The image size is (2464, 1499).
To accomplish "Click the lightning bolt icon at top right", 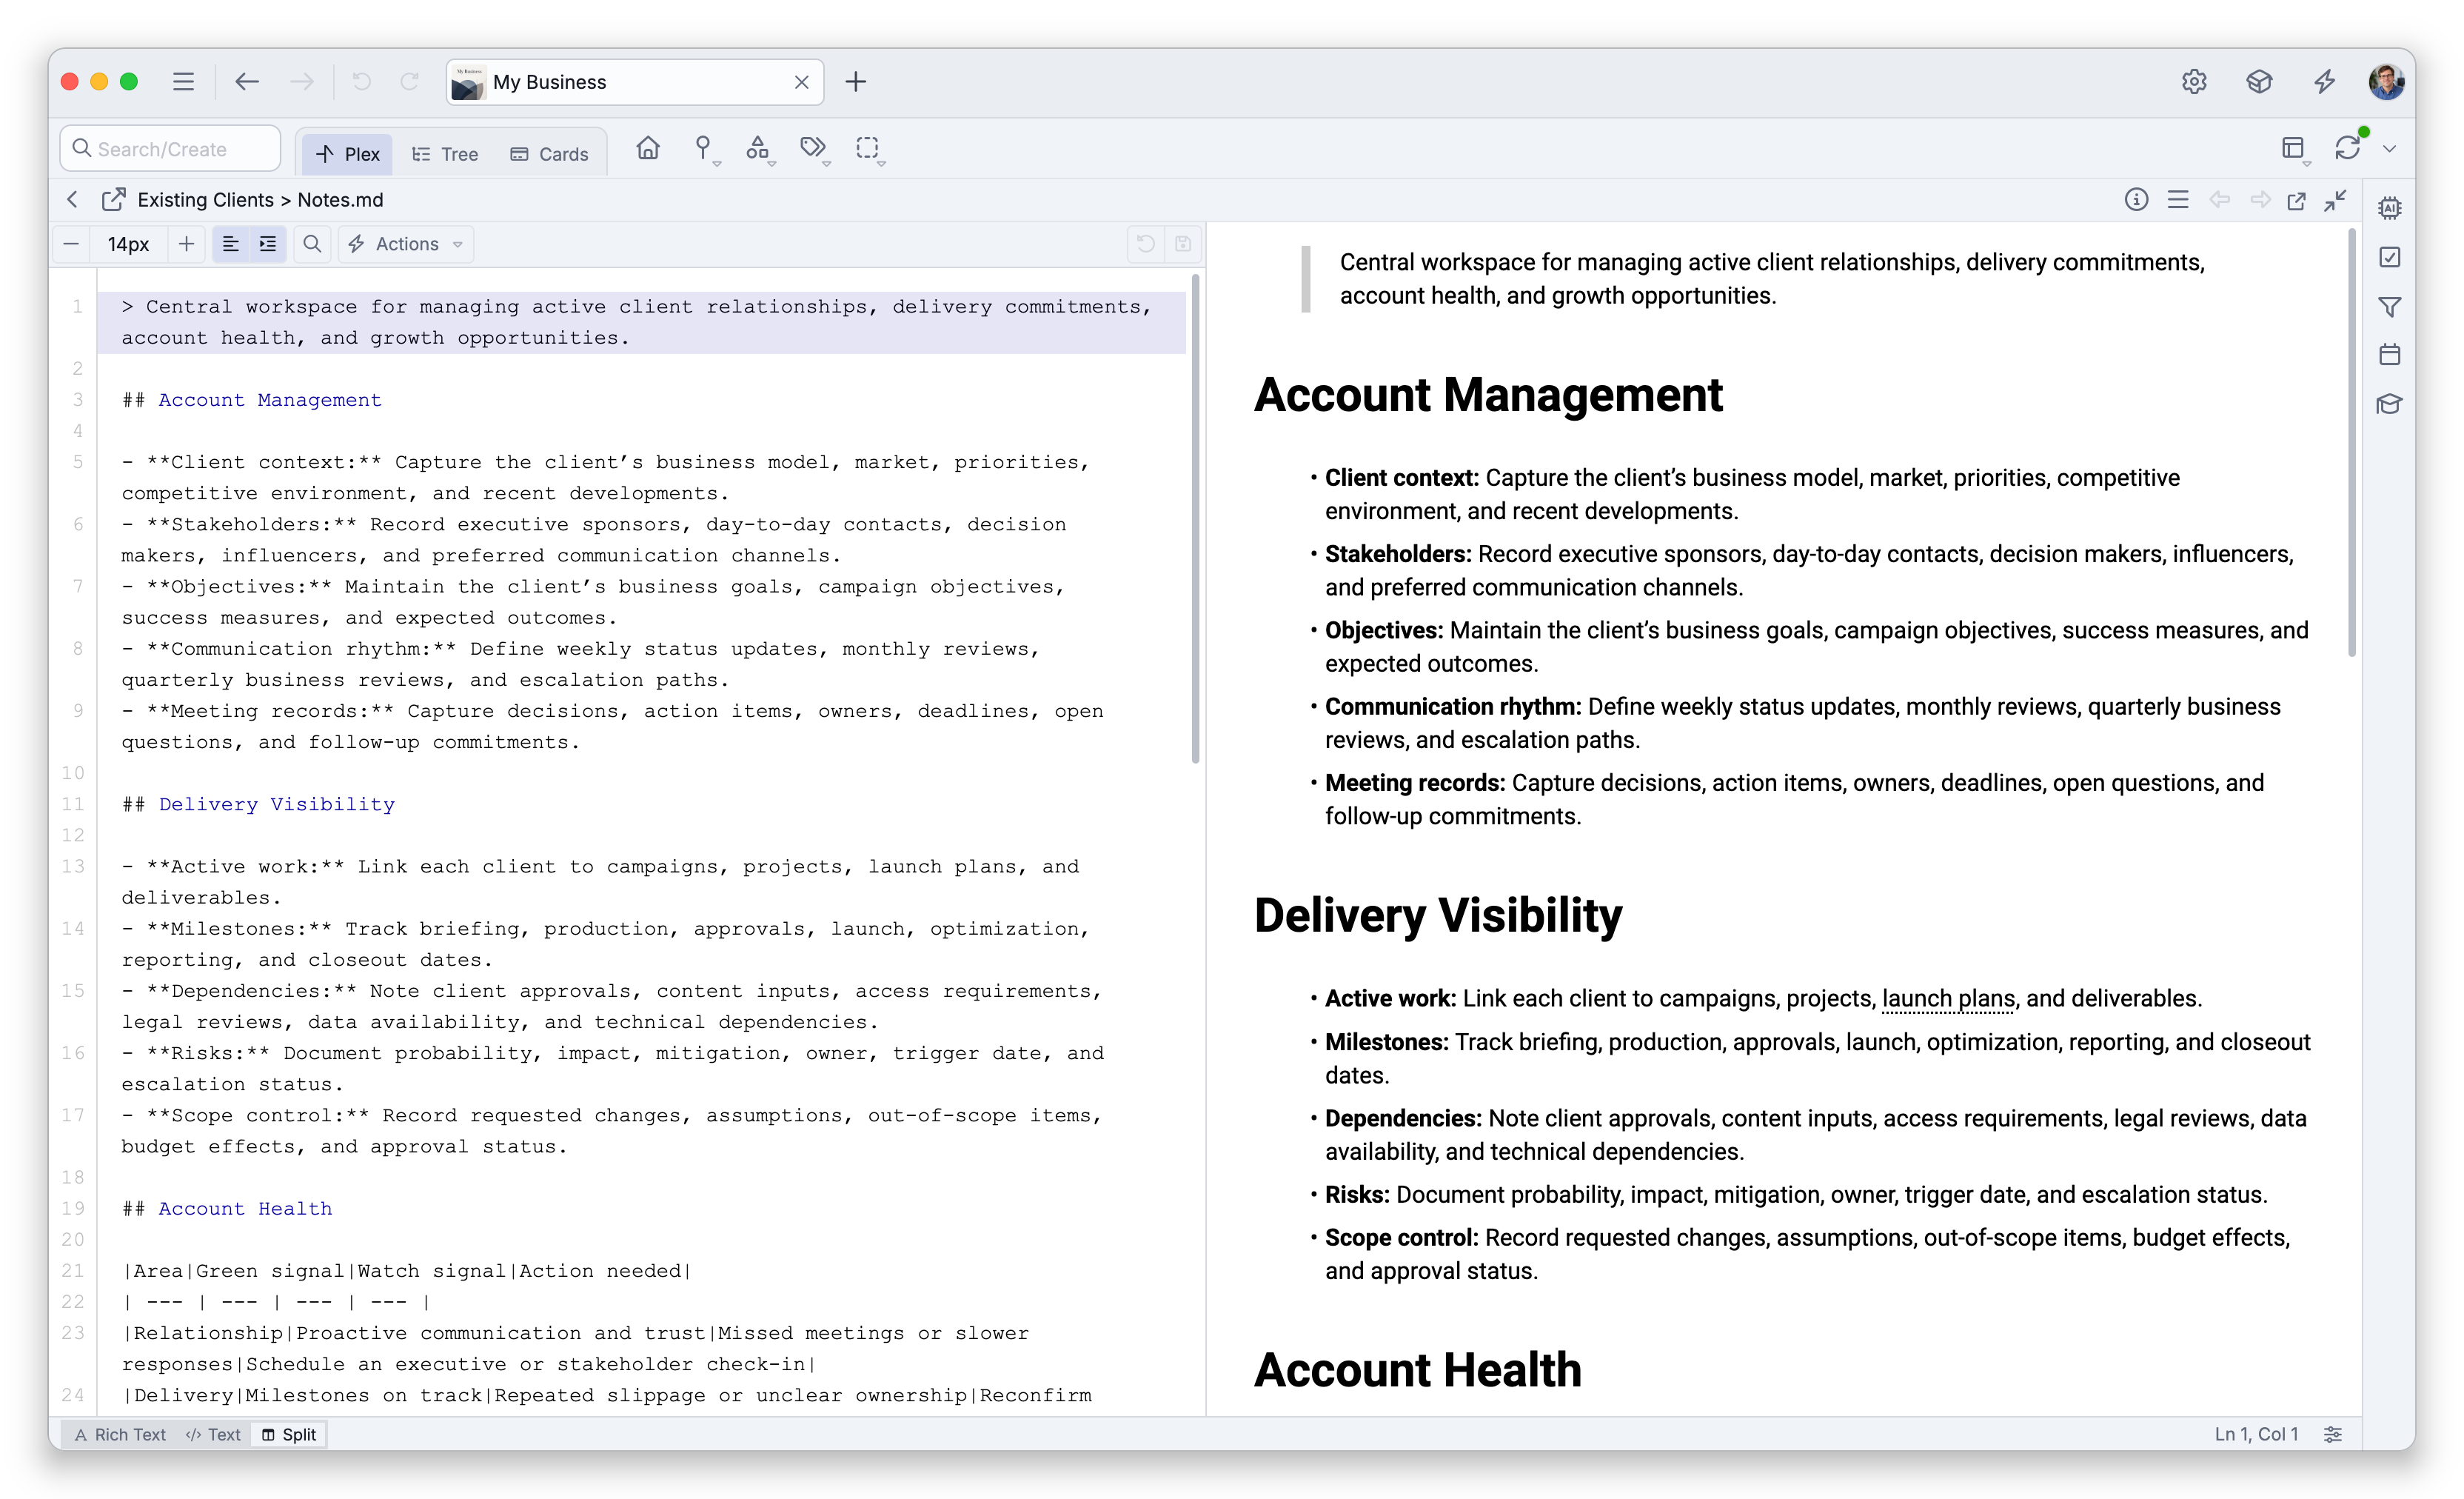I will pos(2324,82).
